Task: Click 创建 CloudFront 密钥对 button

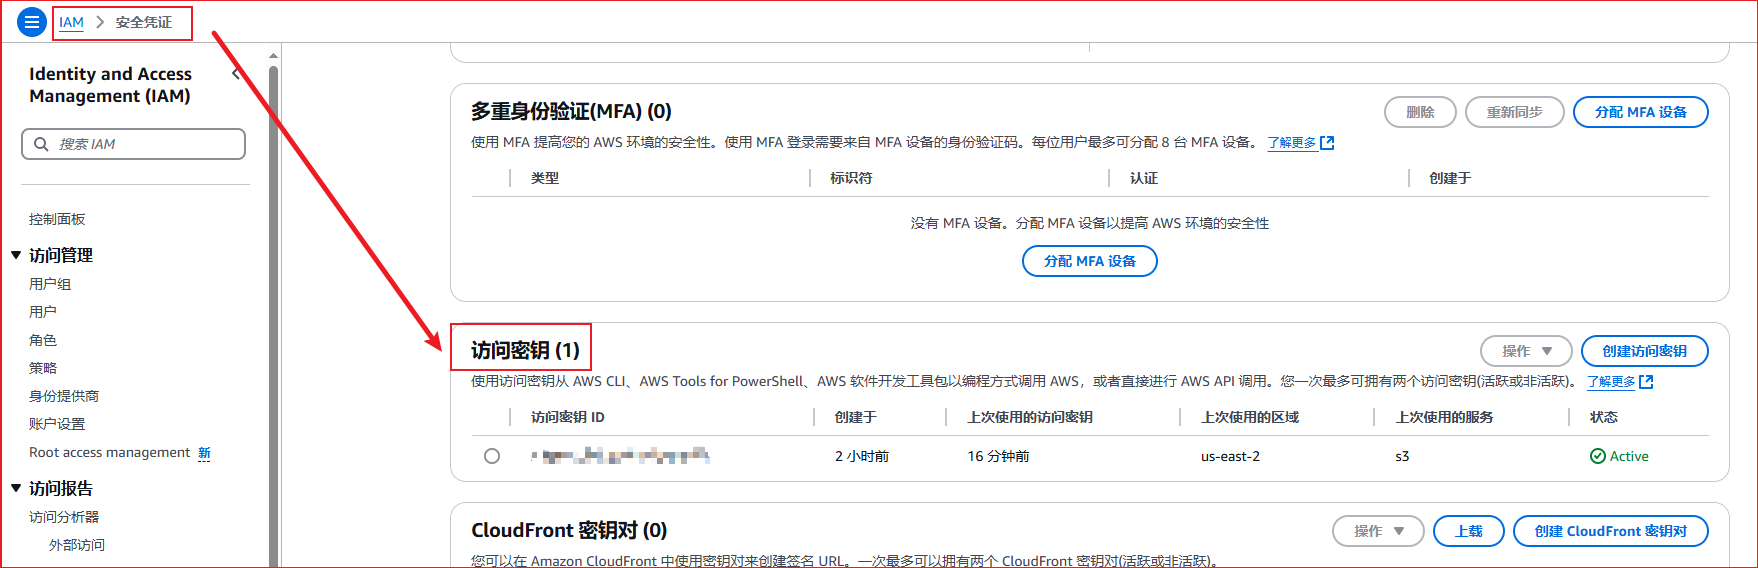Action: tap(1610, 531)
